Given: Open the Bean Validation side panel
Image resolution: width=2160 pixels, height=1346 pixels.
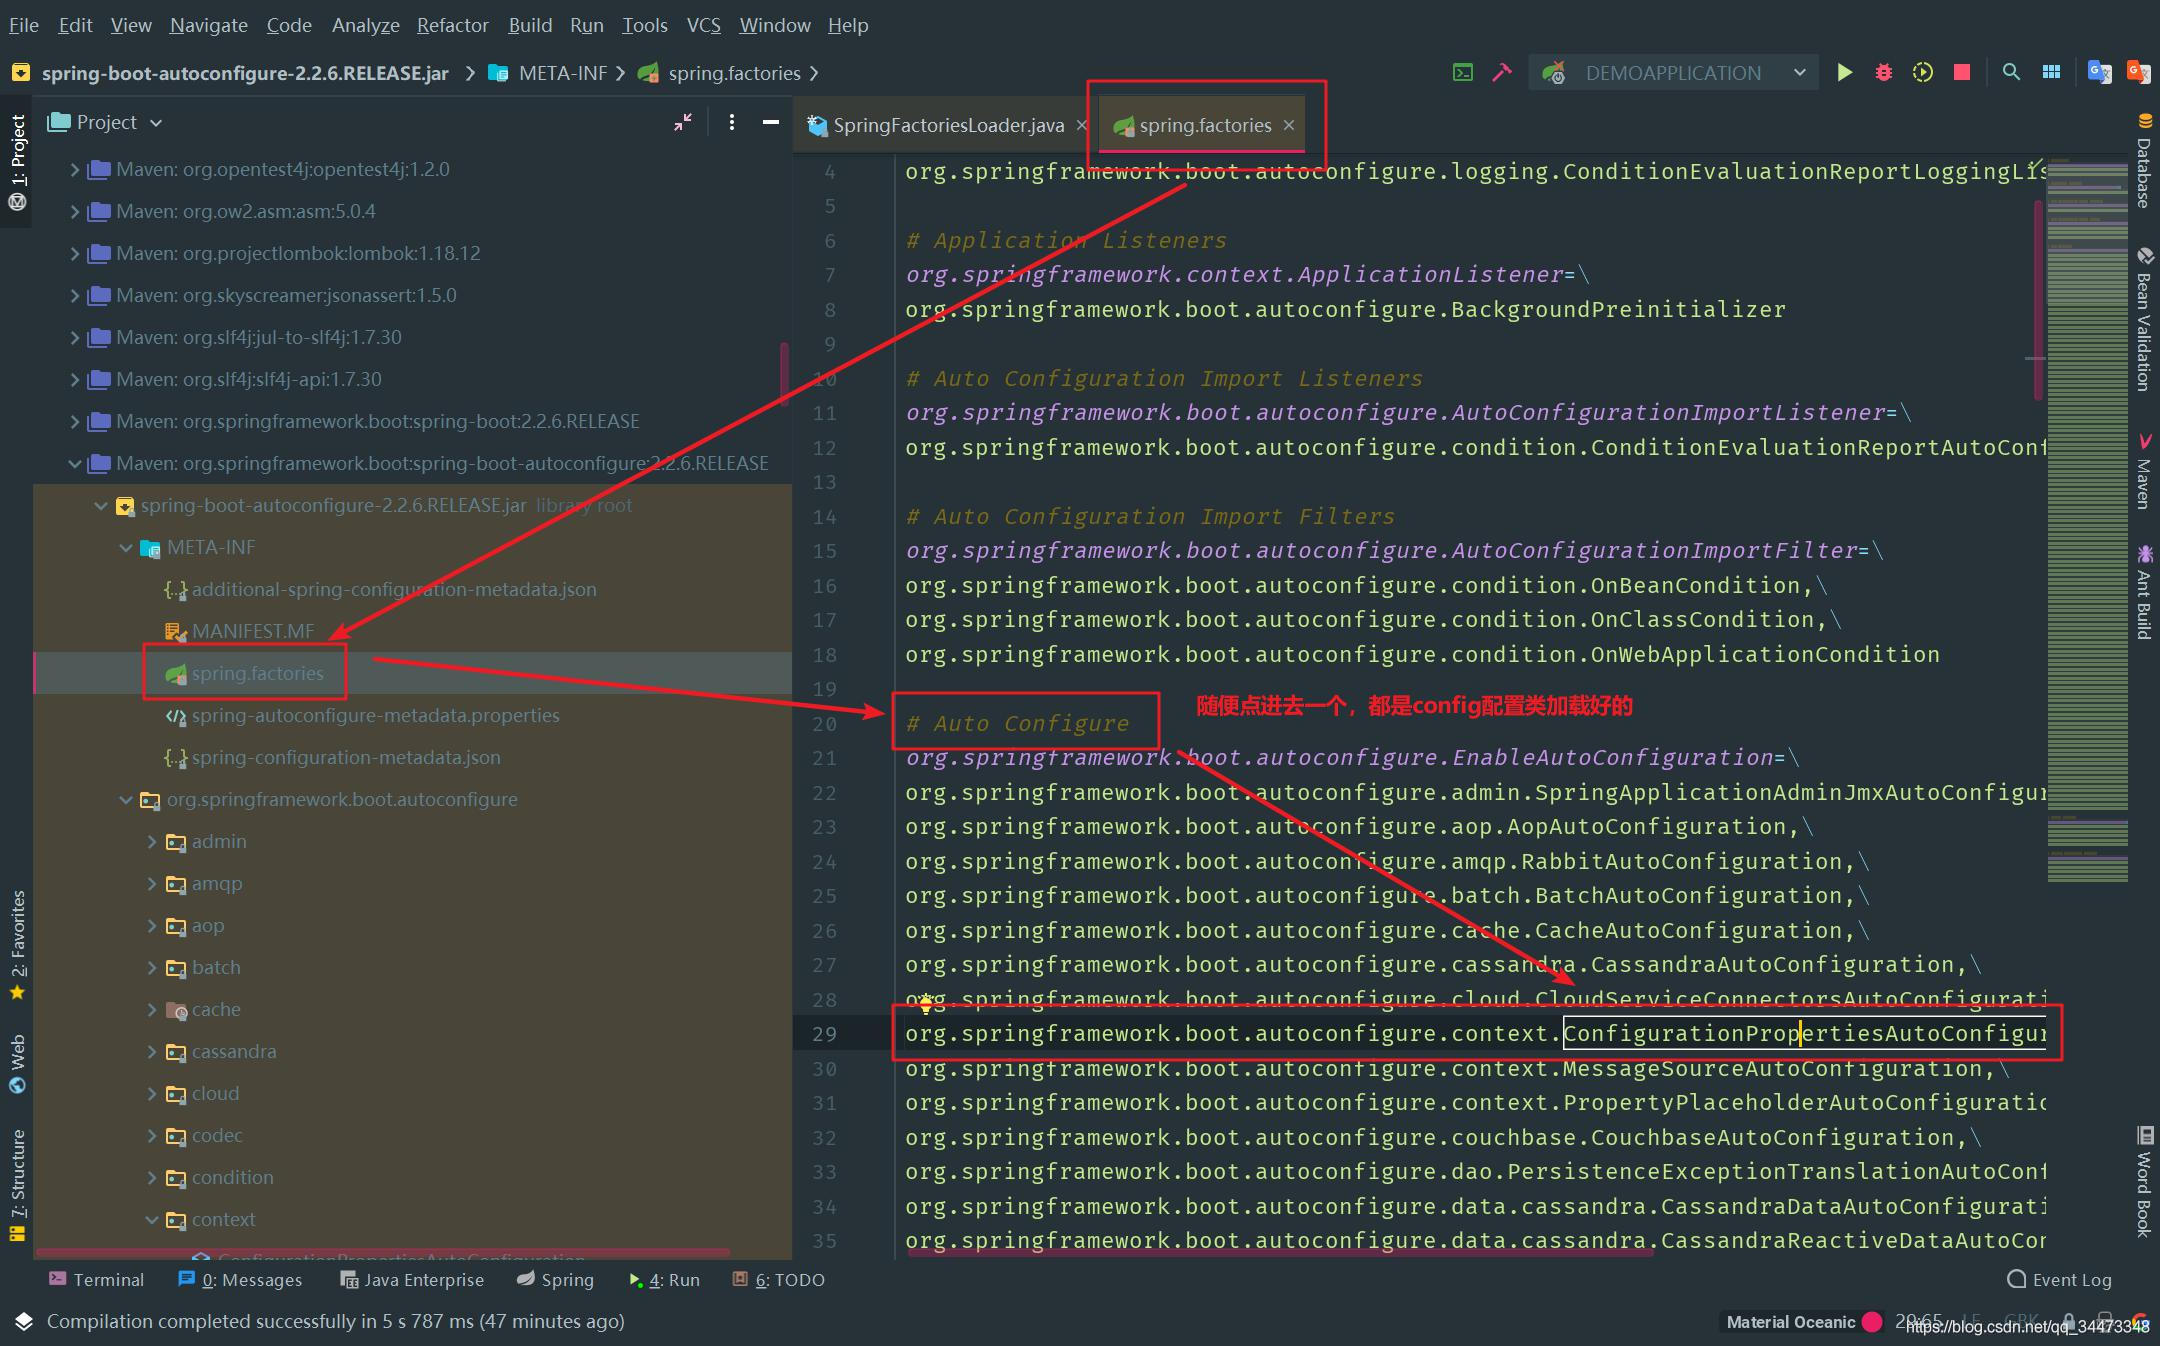Looking at the screenshot, I should 2144,318.
